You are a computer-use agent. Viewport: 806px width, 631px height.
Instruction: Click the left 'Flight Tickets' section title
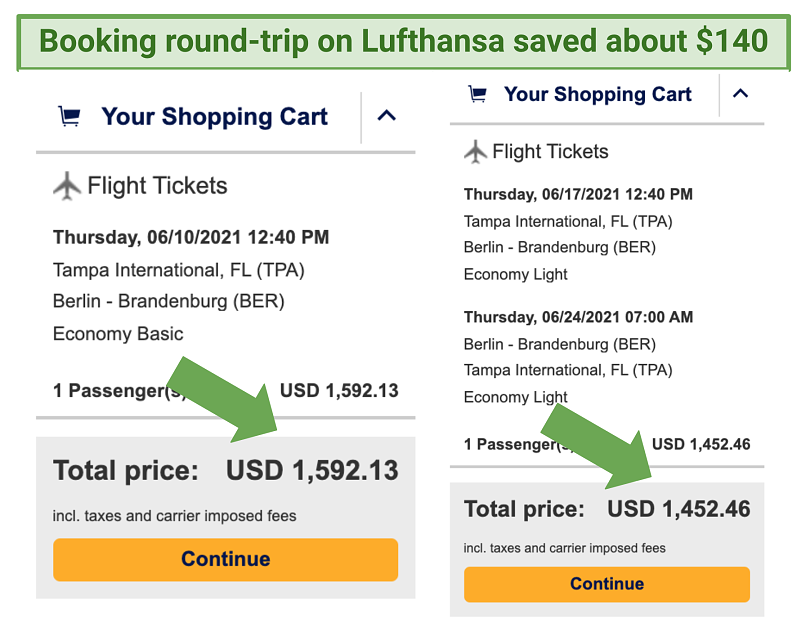(x=157, y=185)
